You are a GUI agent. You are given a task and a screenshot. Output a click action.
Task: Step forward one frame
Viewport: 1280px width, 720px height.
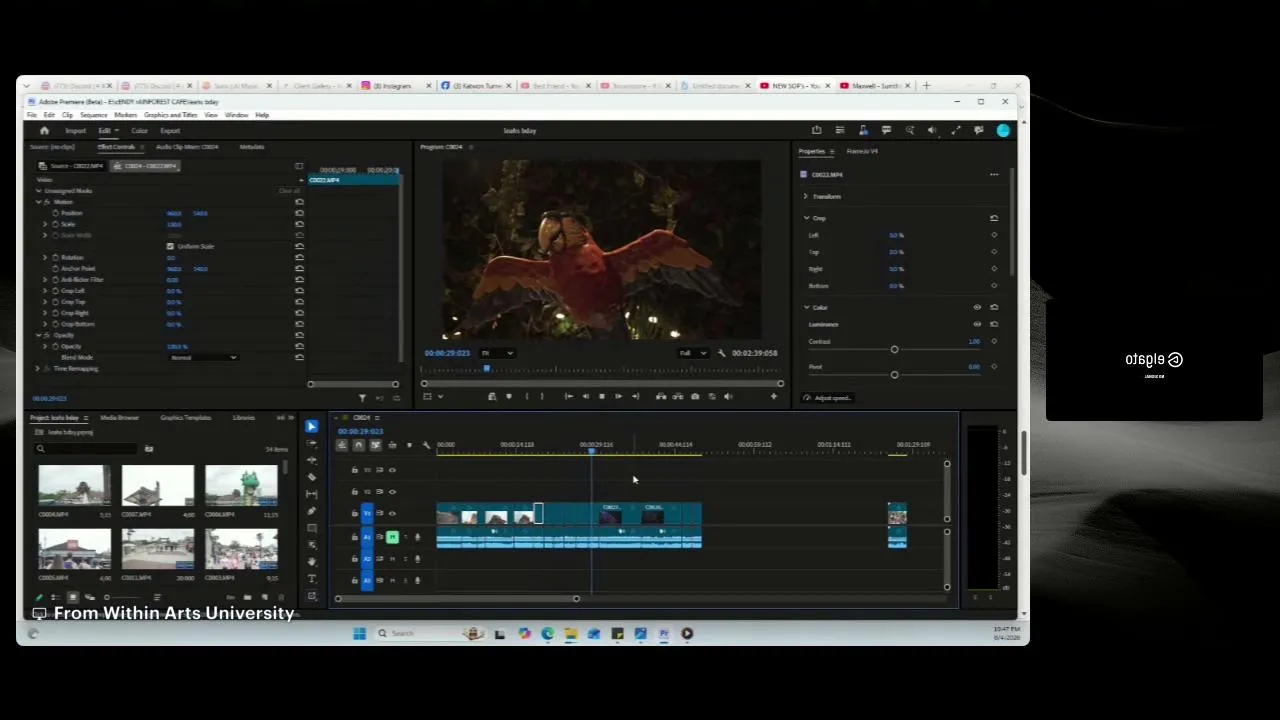618,397
